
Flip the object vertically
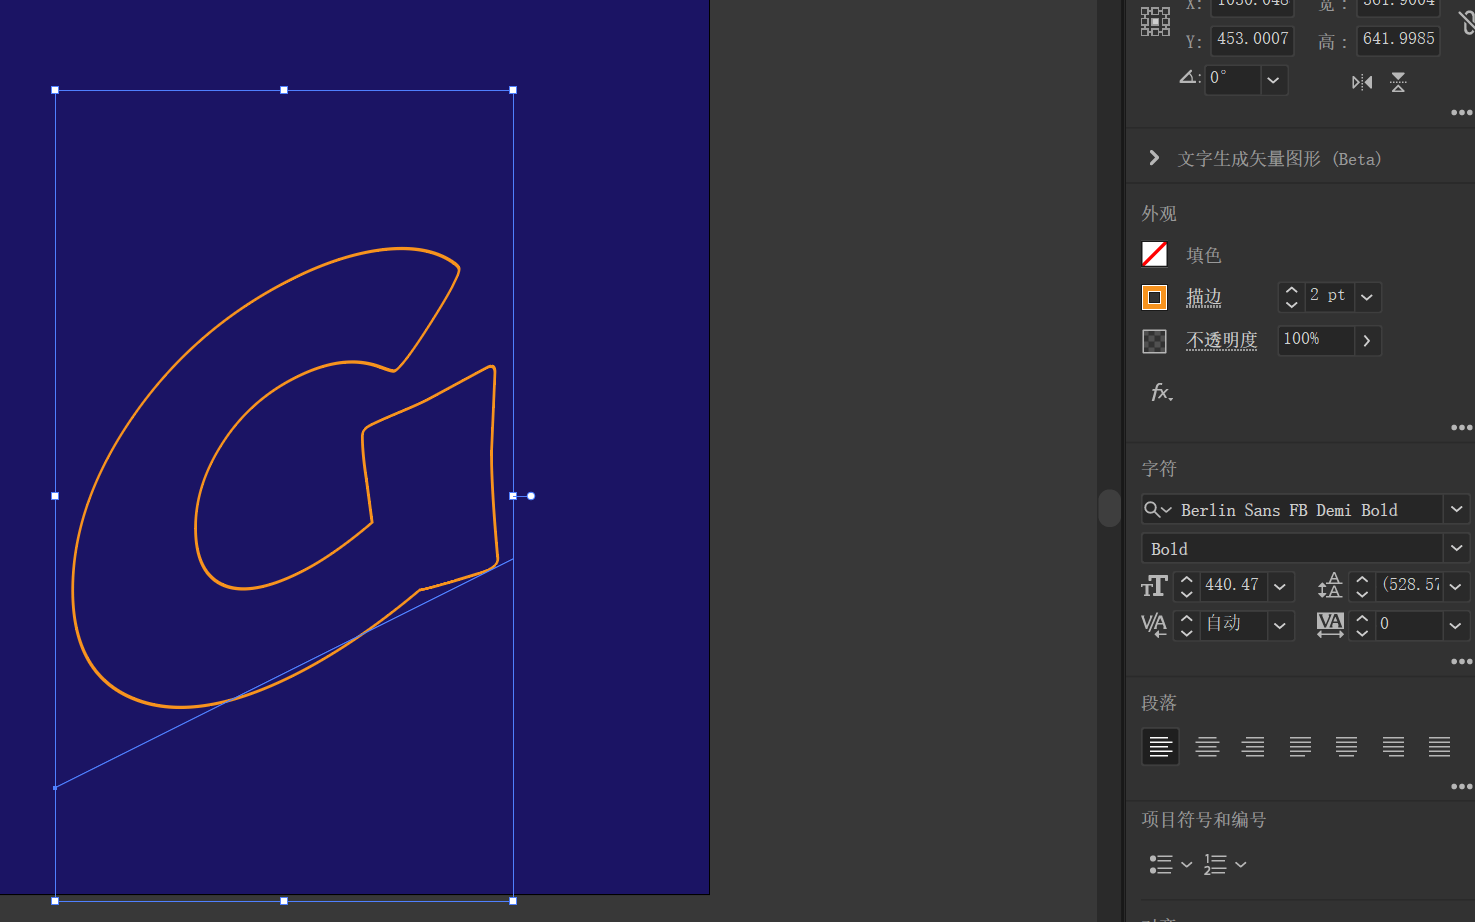[1398, 82]
